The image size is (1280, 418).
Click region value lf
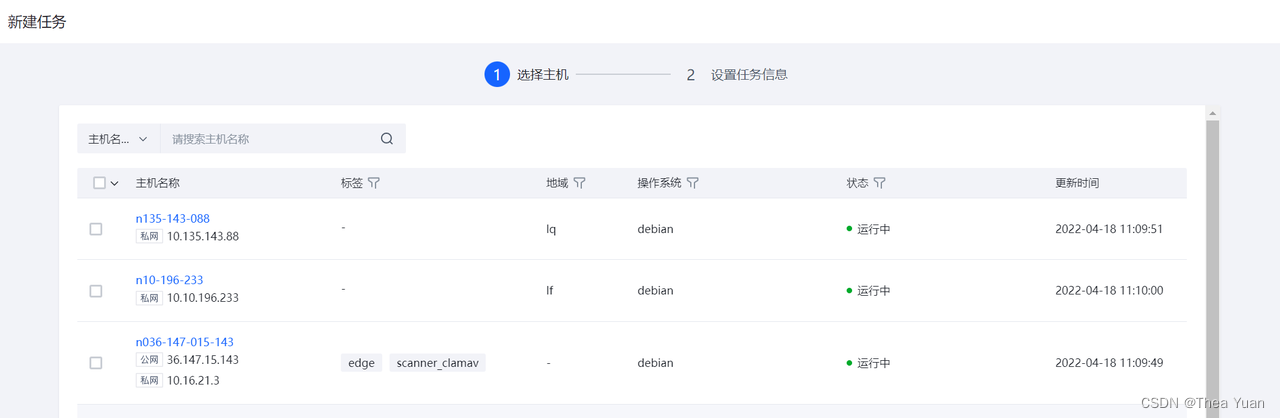tap(550, 291)
